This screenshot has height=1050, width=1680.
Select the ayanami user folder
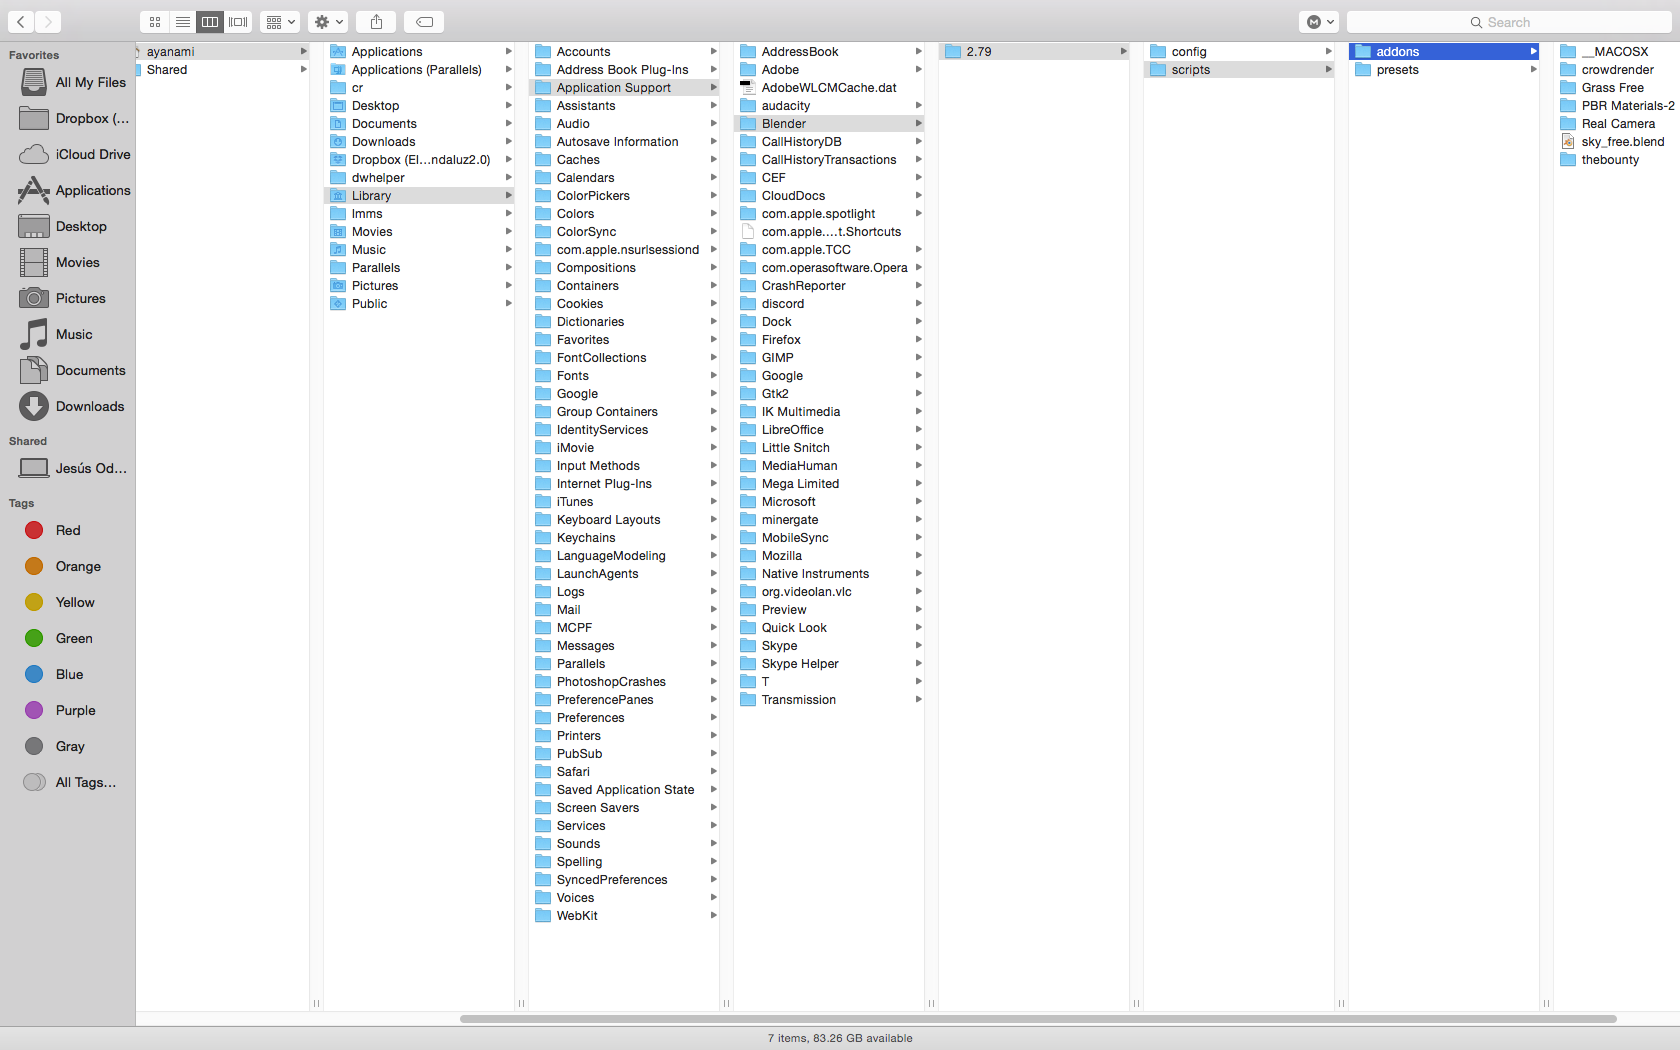coord(222,52)
